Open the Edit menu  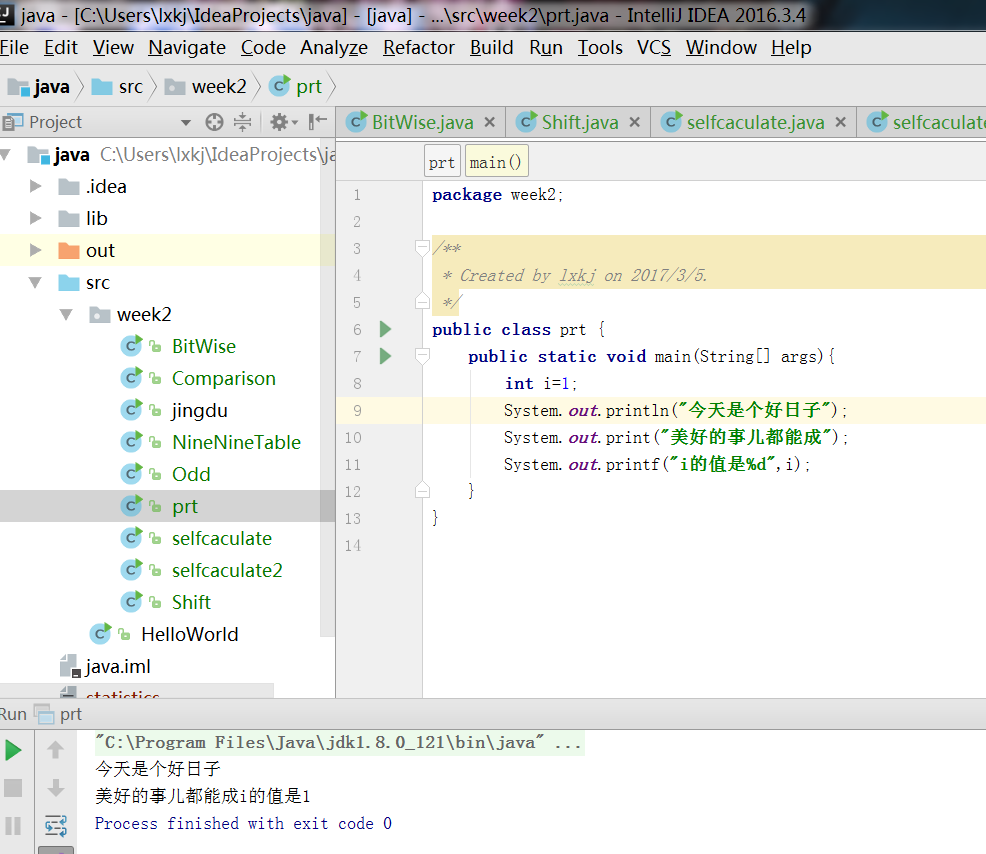pyautogui.click(x=61, y=48)
